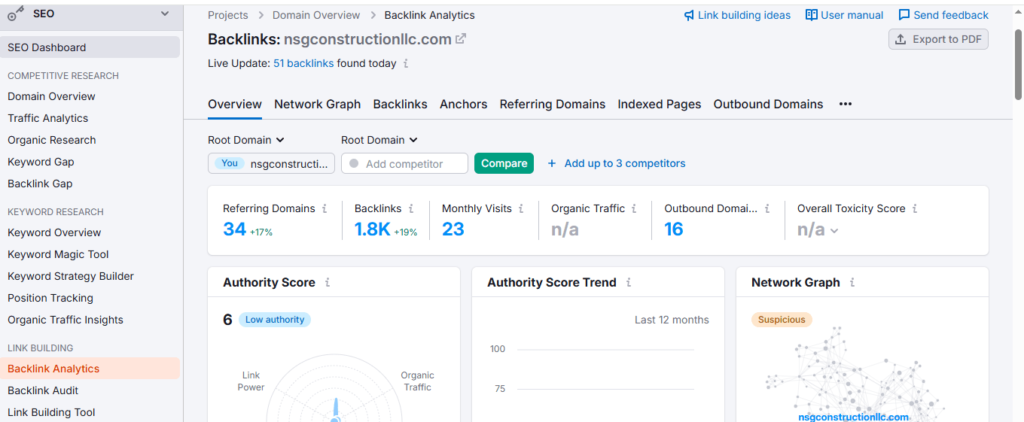
Task: Click the speech bubble icon beside Send feedback
Action: click(904, 15)
